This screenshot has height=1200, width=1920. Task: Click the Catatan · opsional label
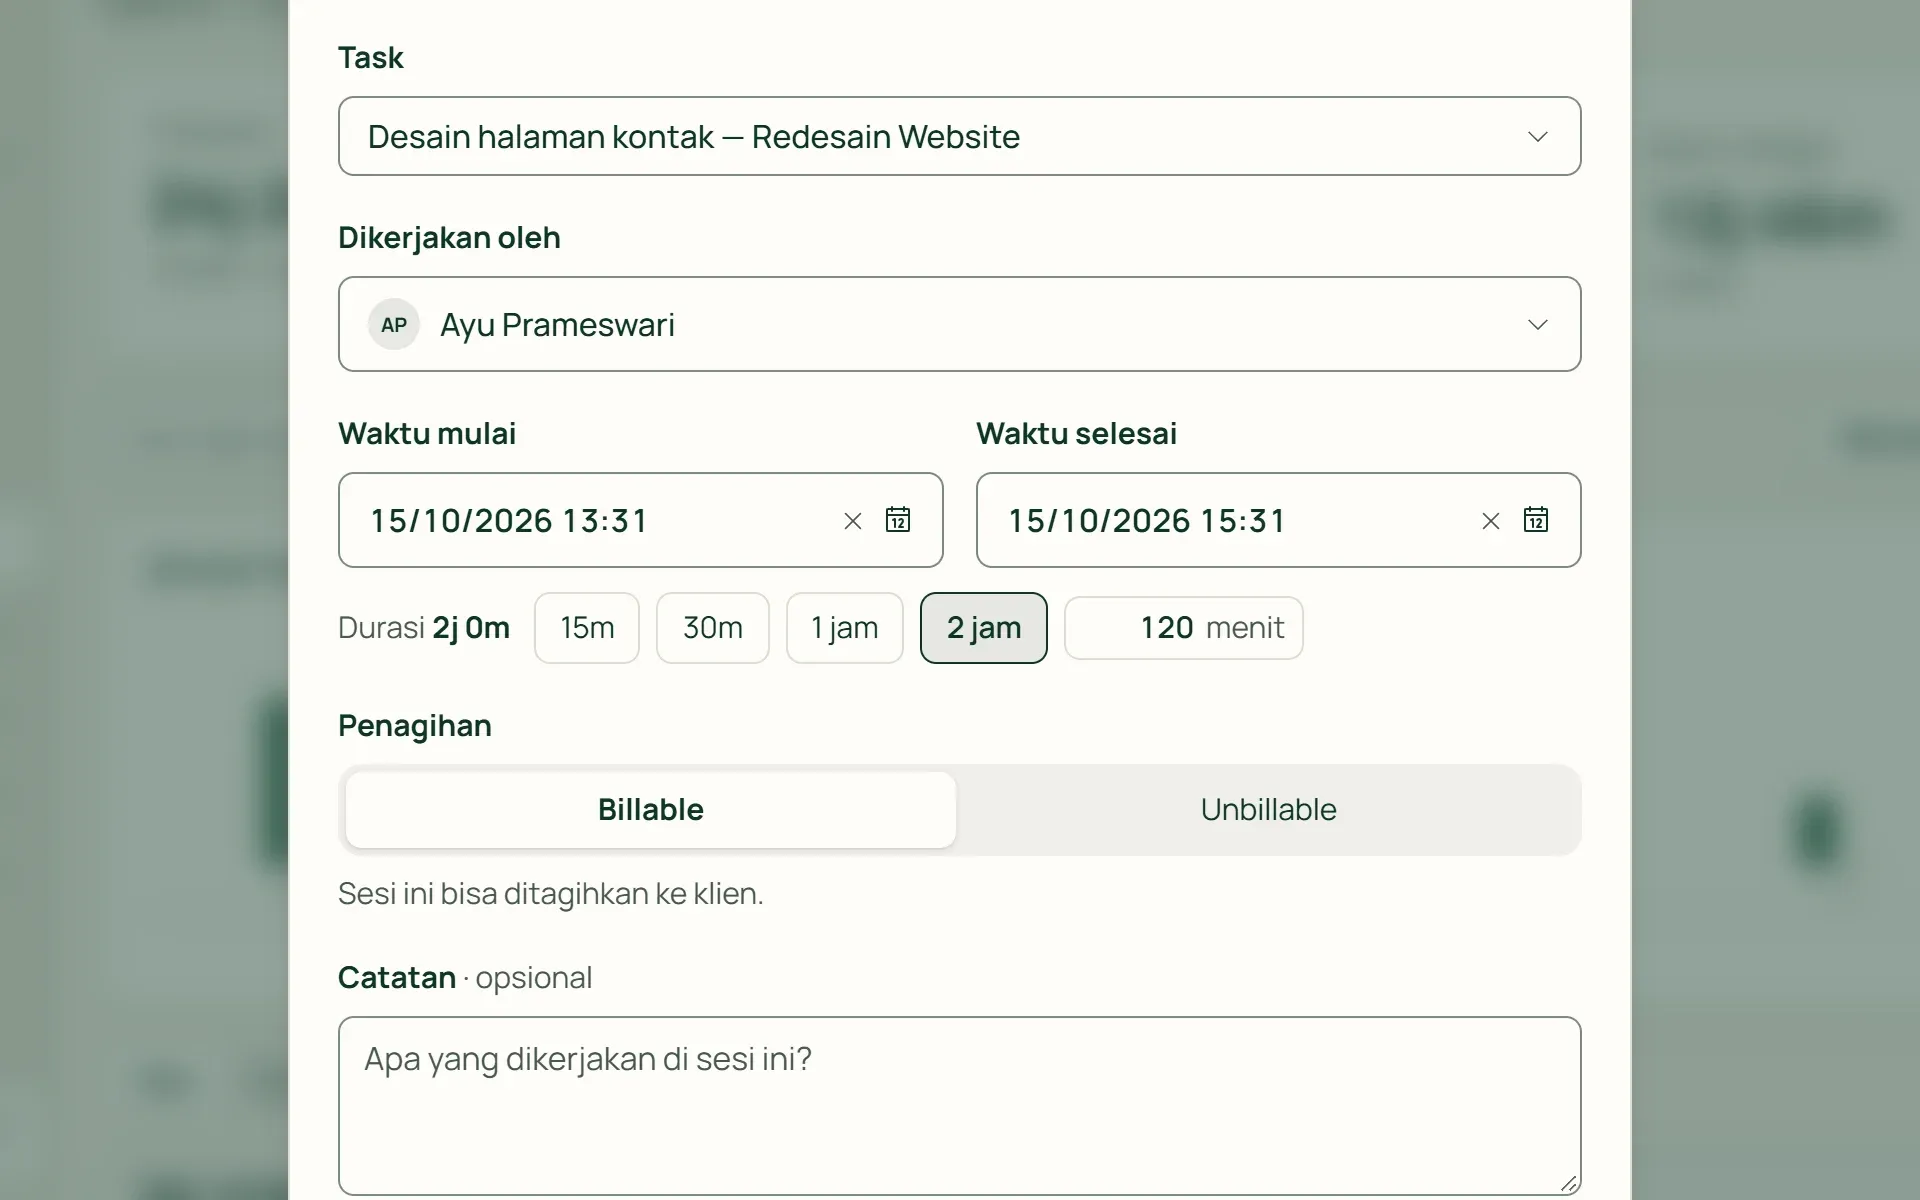465,978
